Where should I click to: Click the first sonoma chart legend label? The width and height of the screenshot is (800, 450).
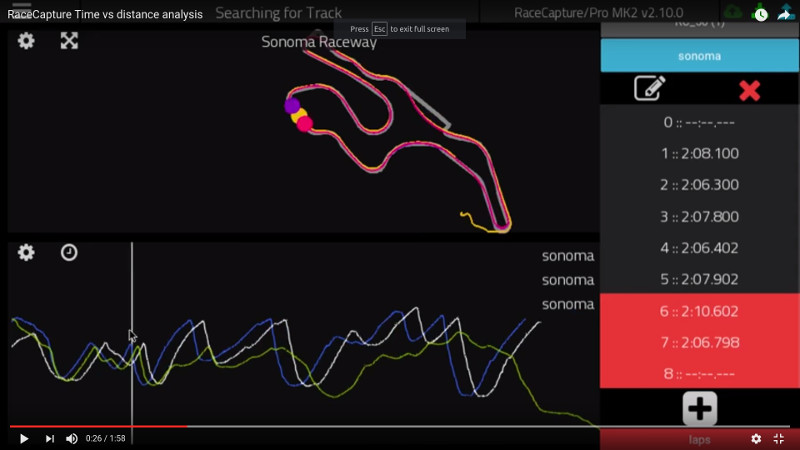click(568, 256)
